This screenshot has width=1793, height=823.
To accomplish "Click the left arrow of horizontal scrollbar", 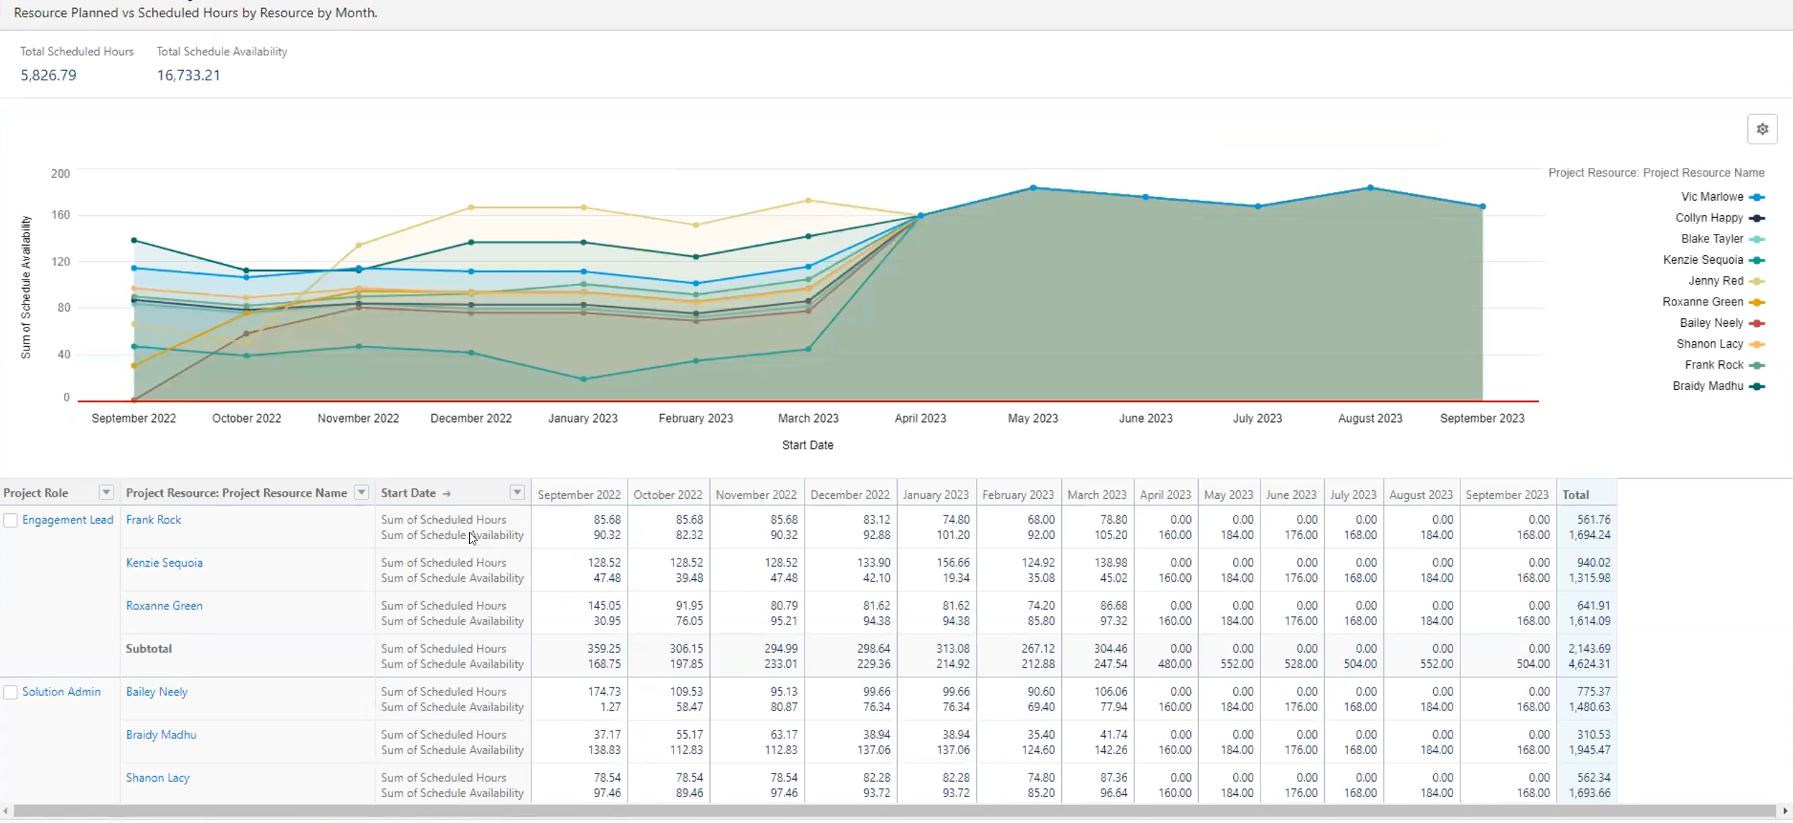I will [6, 811].
